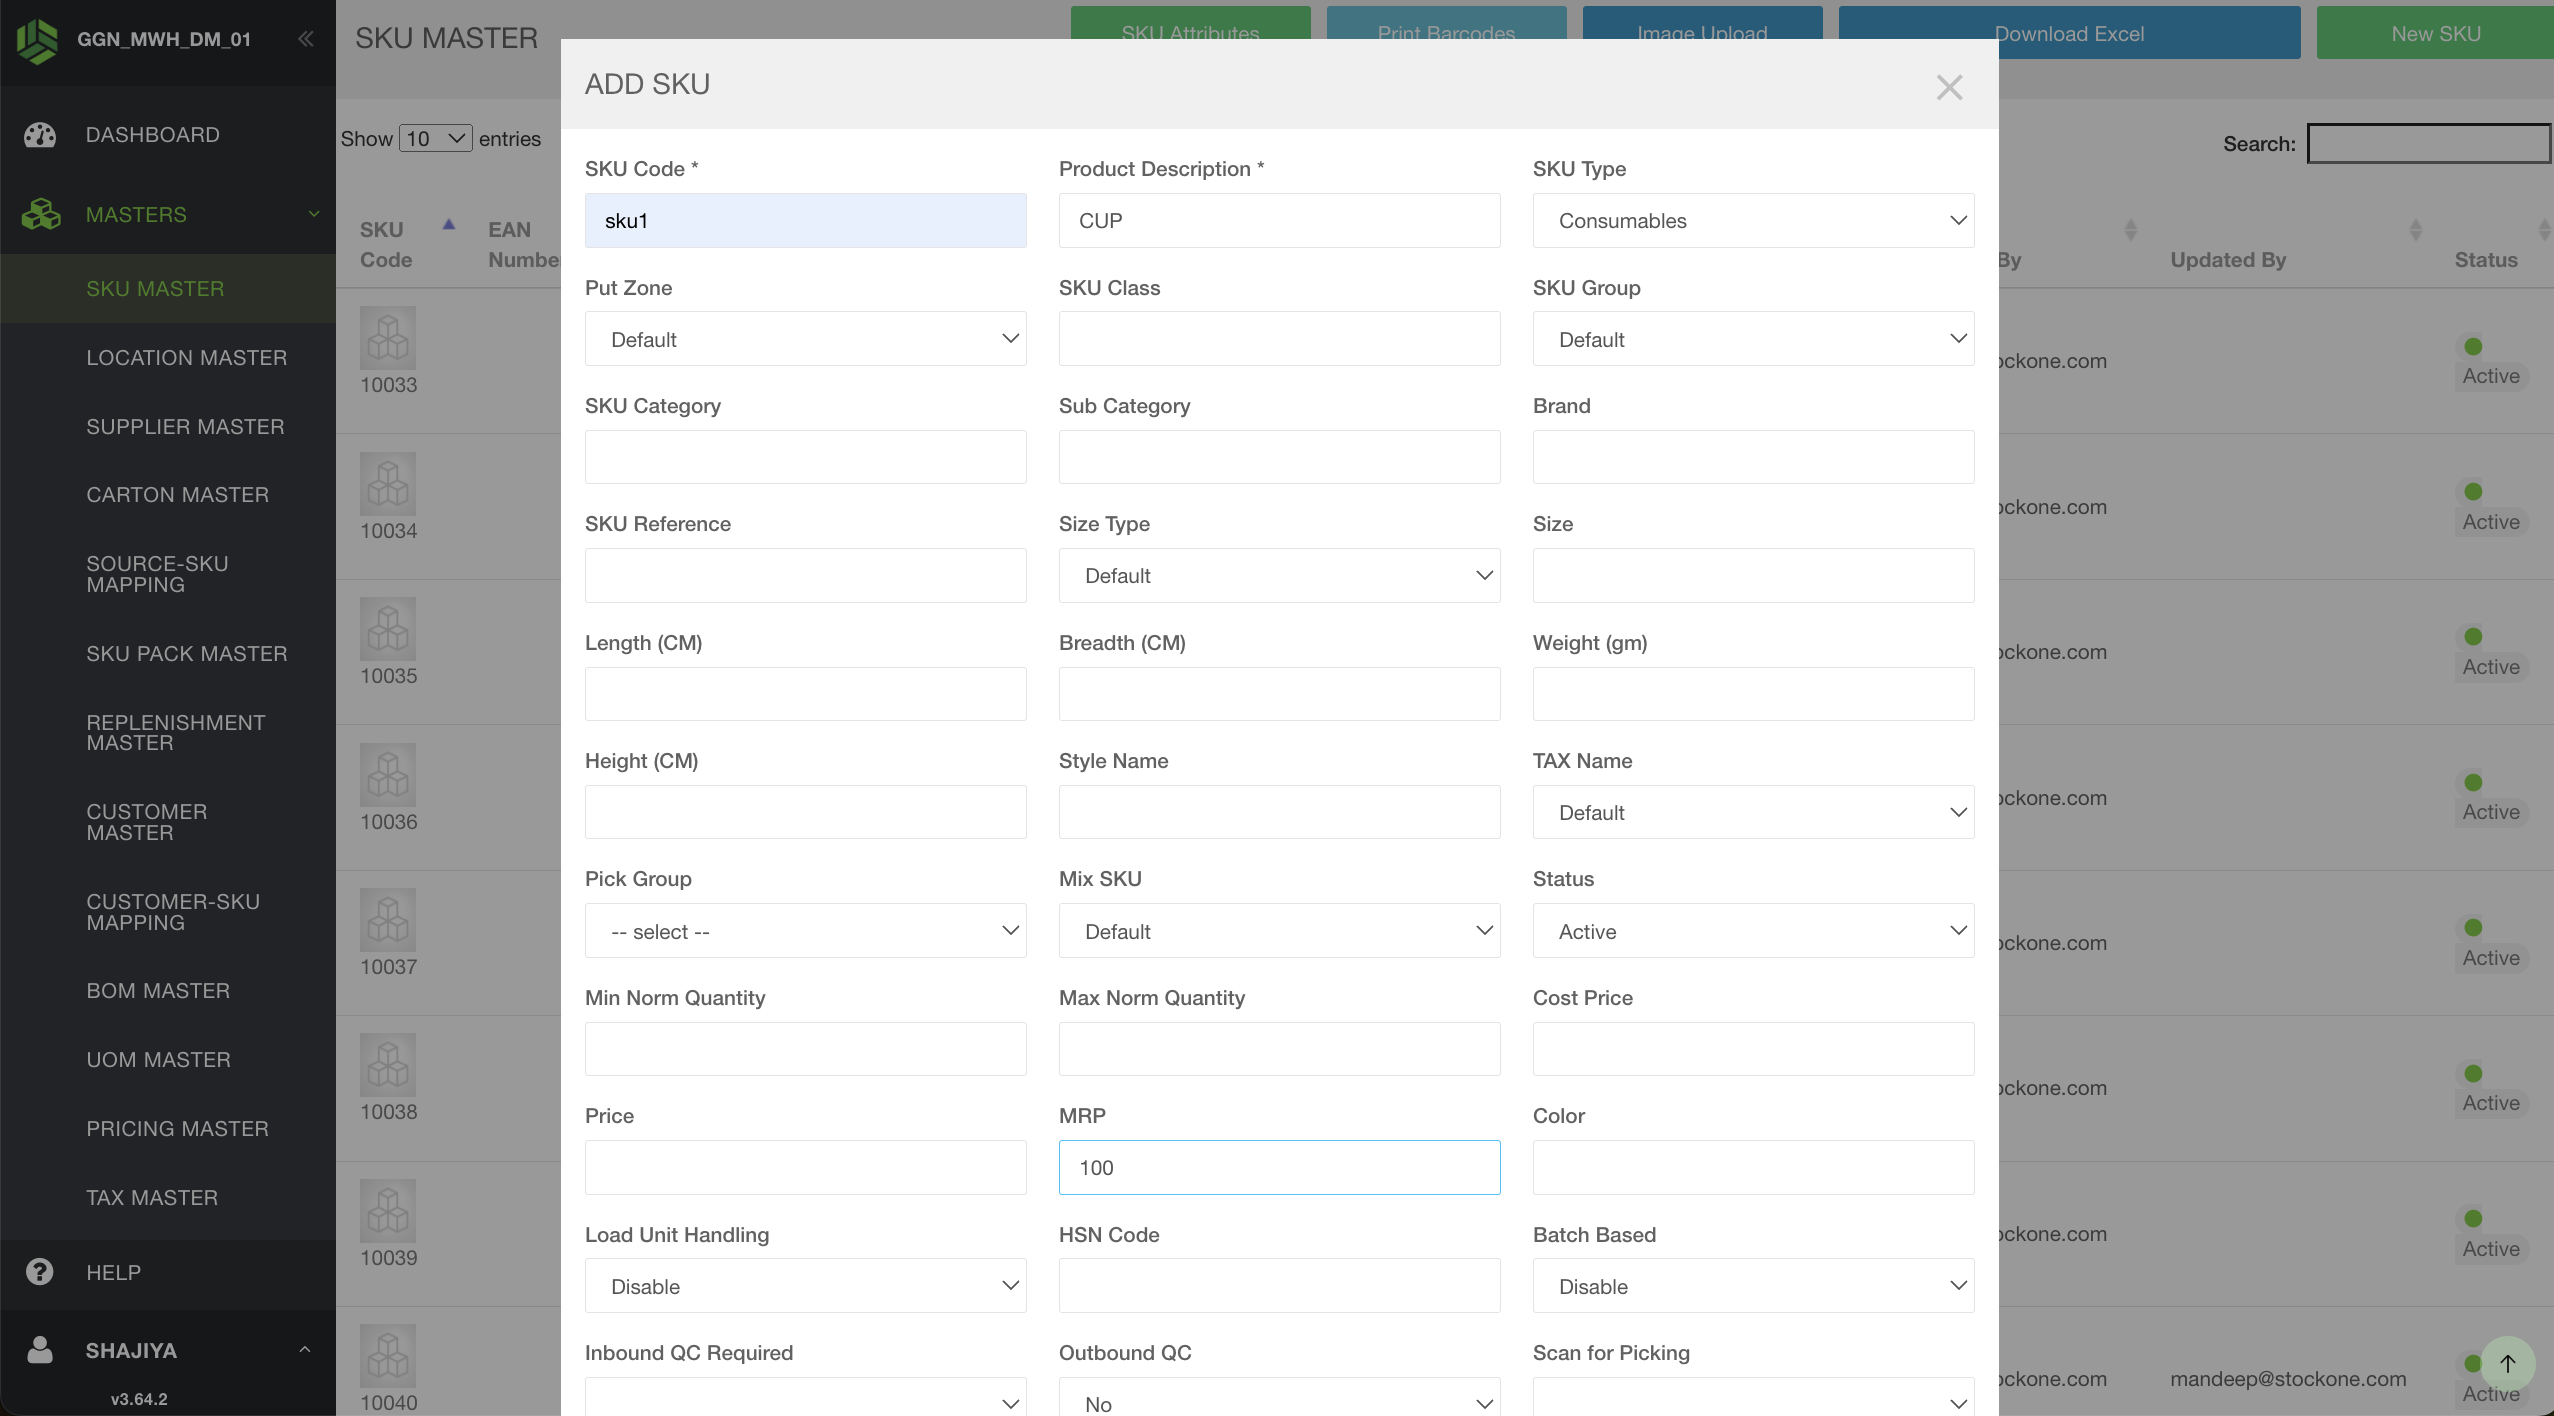The height and width of the screenshot is (1416, 2554).
Task: Open the SKU Type dropdown
Action: tap(1753, 221)
